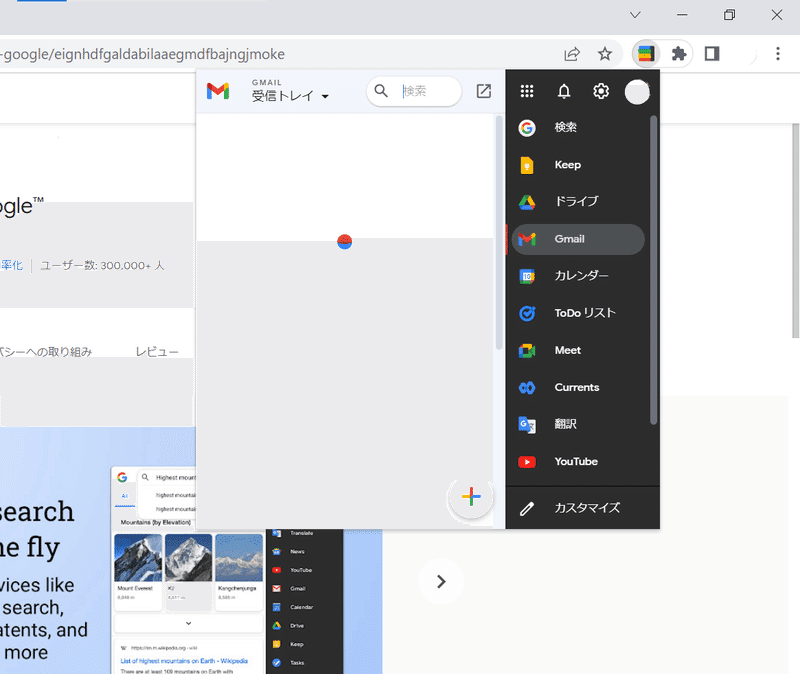Image resolution: width=800 pixels, height=674 pixels.
Task: Toggle the Chrome side panel icon
Action: tap(712, 54)
